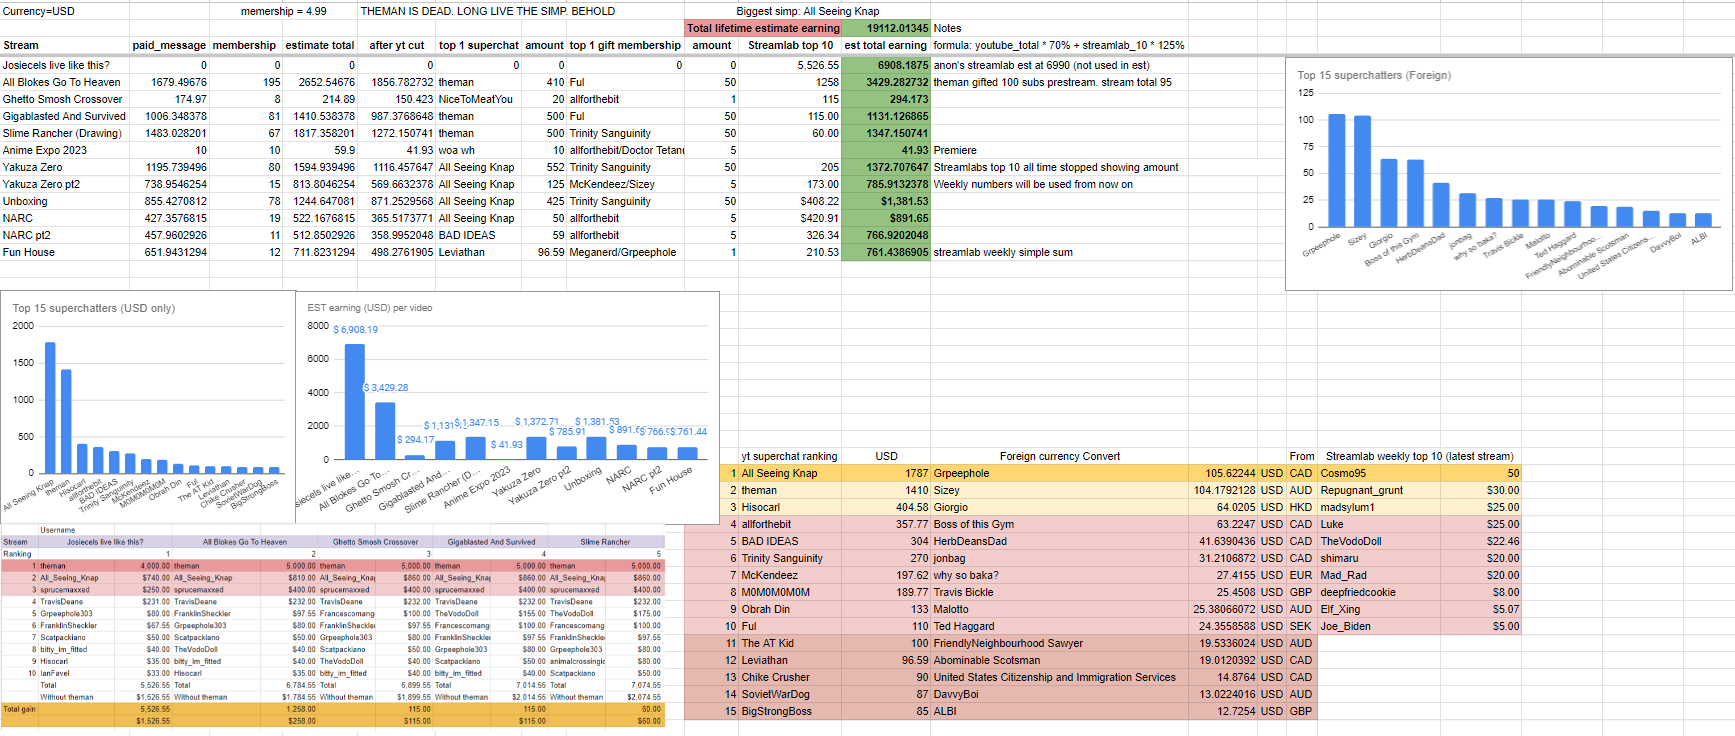The image size is (1735, 736).
Task: Select the 'EST earning (USD) per video' chart title
Action: (x=370, y=308)
